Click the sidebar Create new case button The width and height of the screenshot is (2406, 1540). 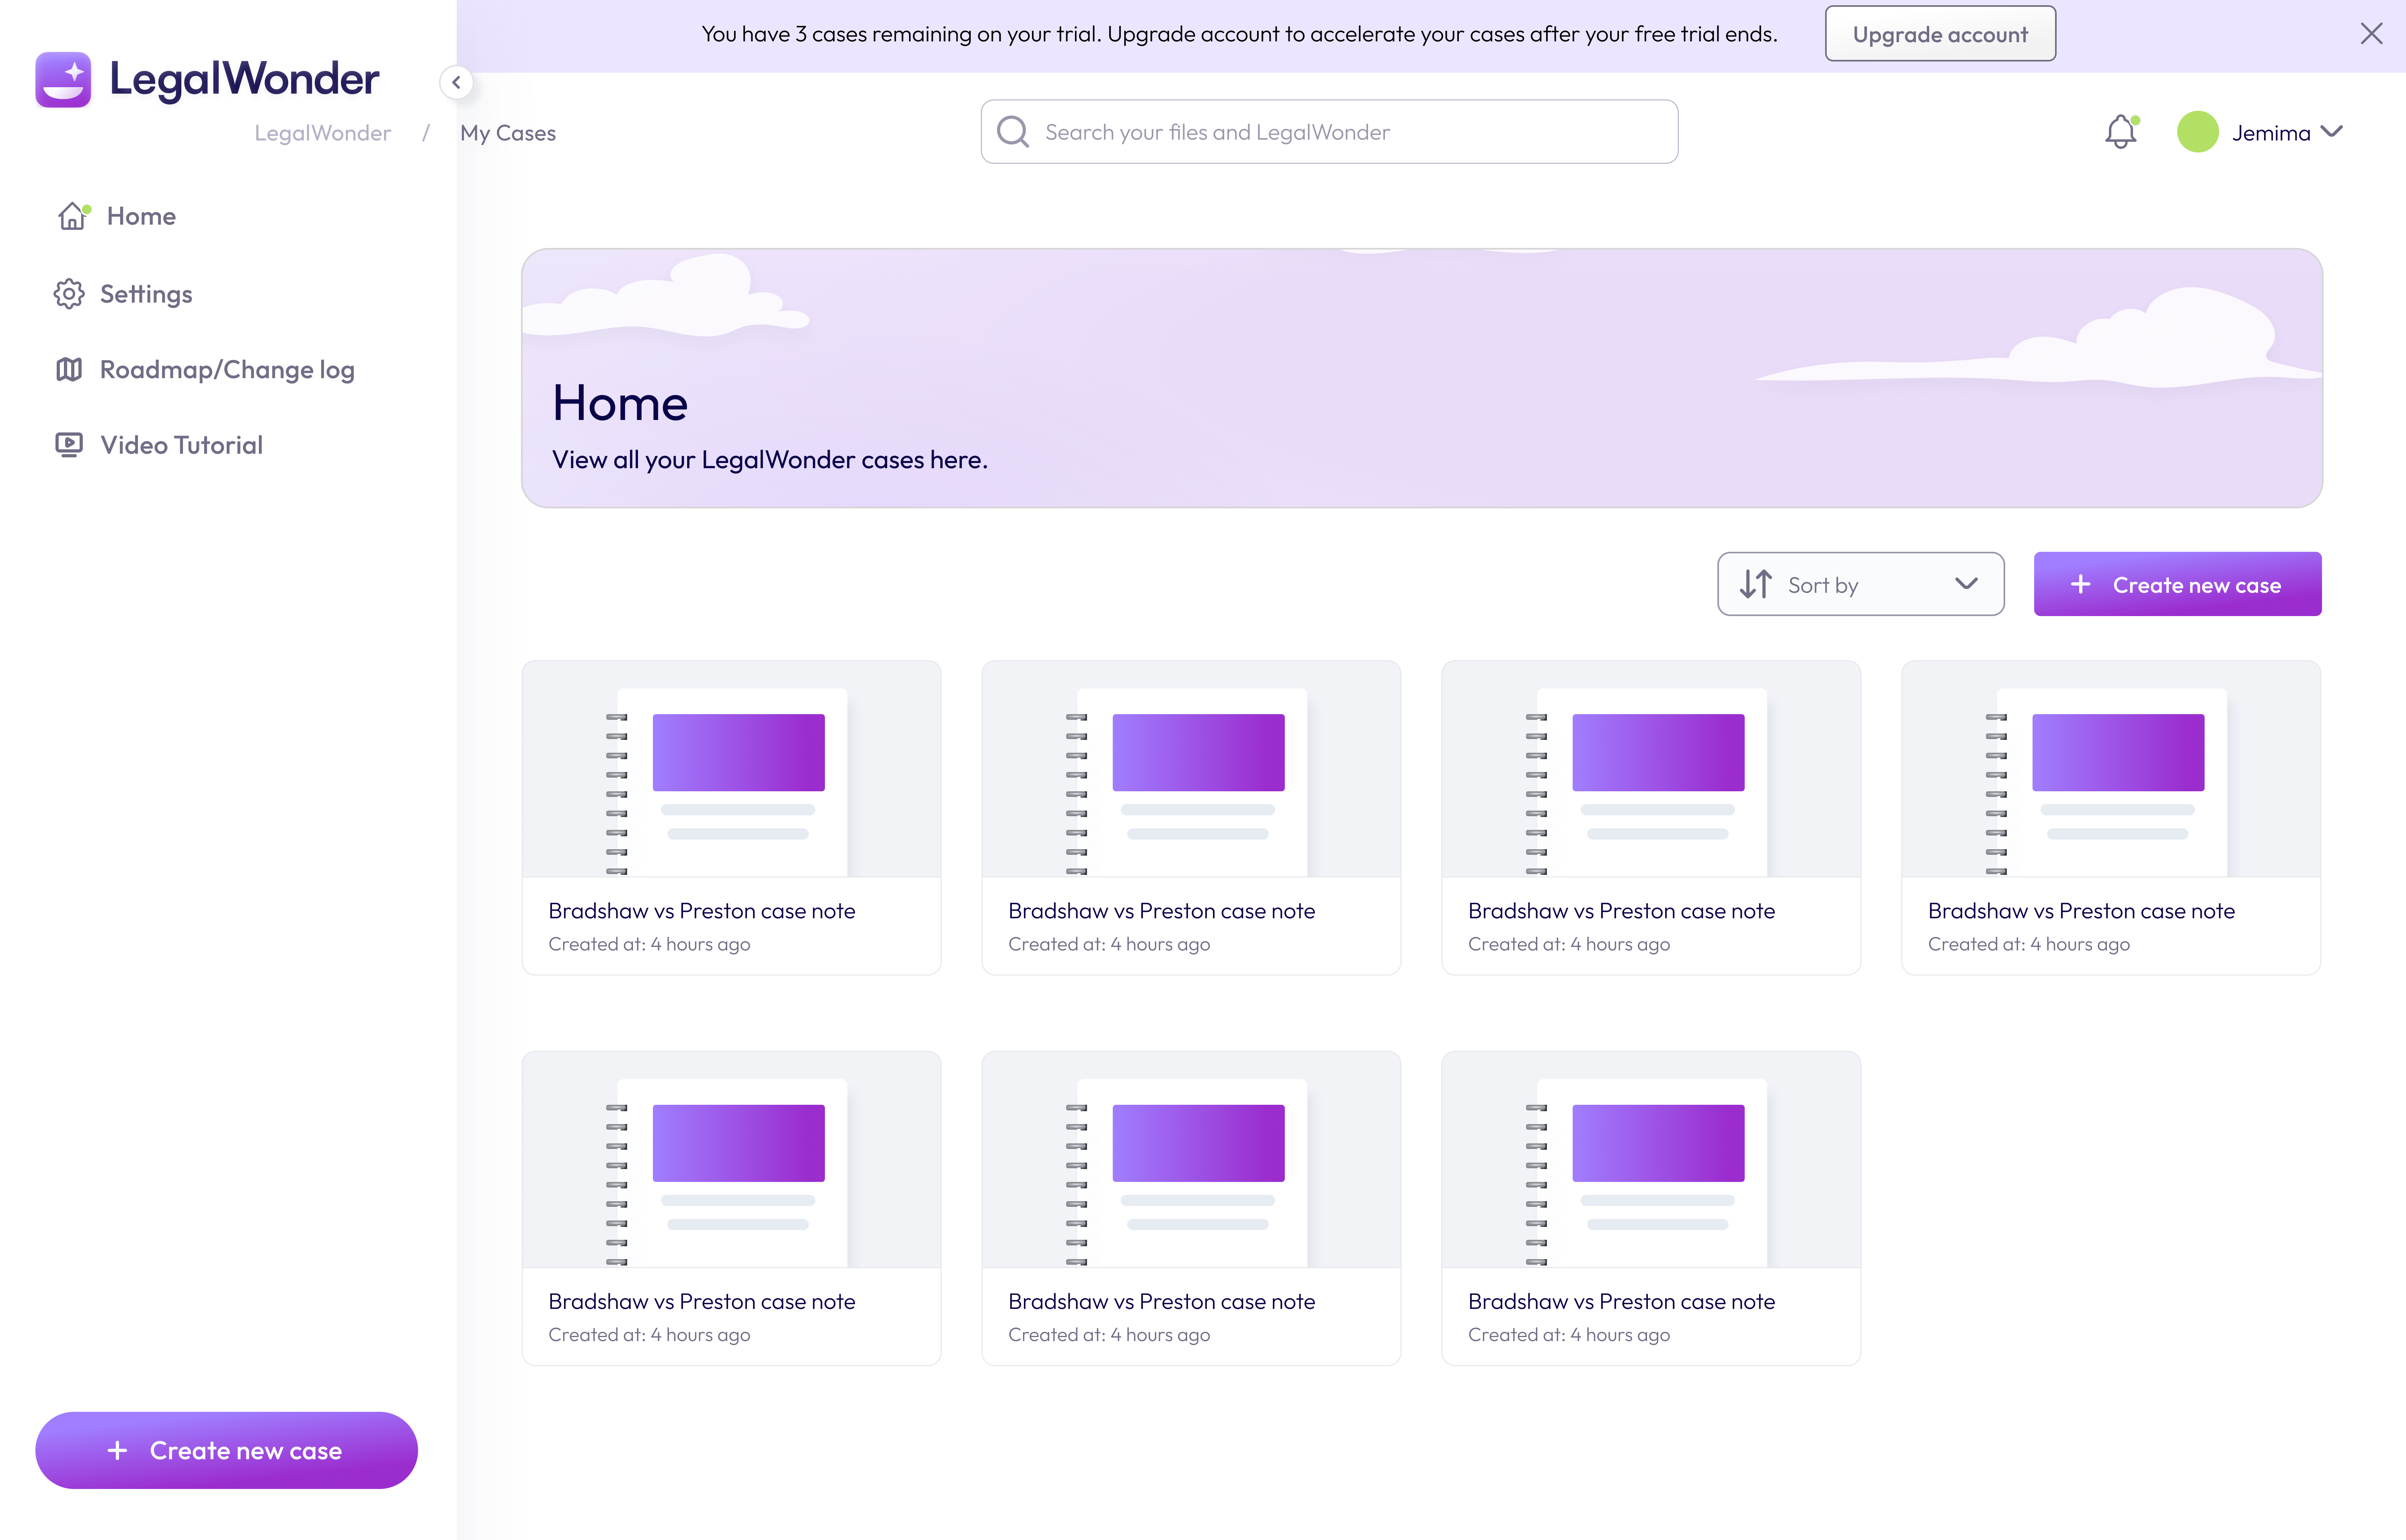pyautogui.click(x=226, y=1450)
